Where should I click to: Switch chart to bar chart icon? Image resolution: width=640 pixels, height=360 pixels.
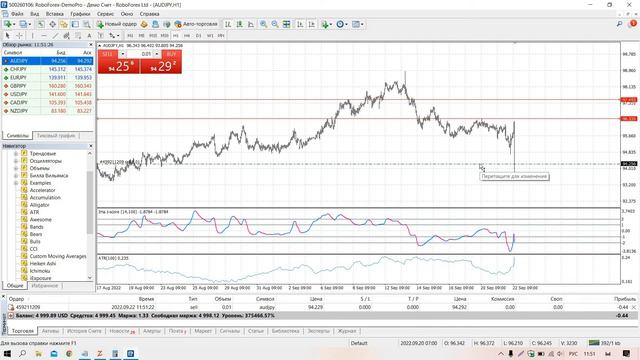click(228, 24)
